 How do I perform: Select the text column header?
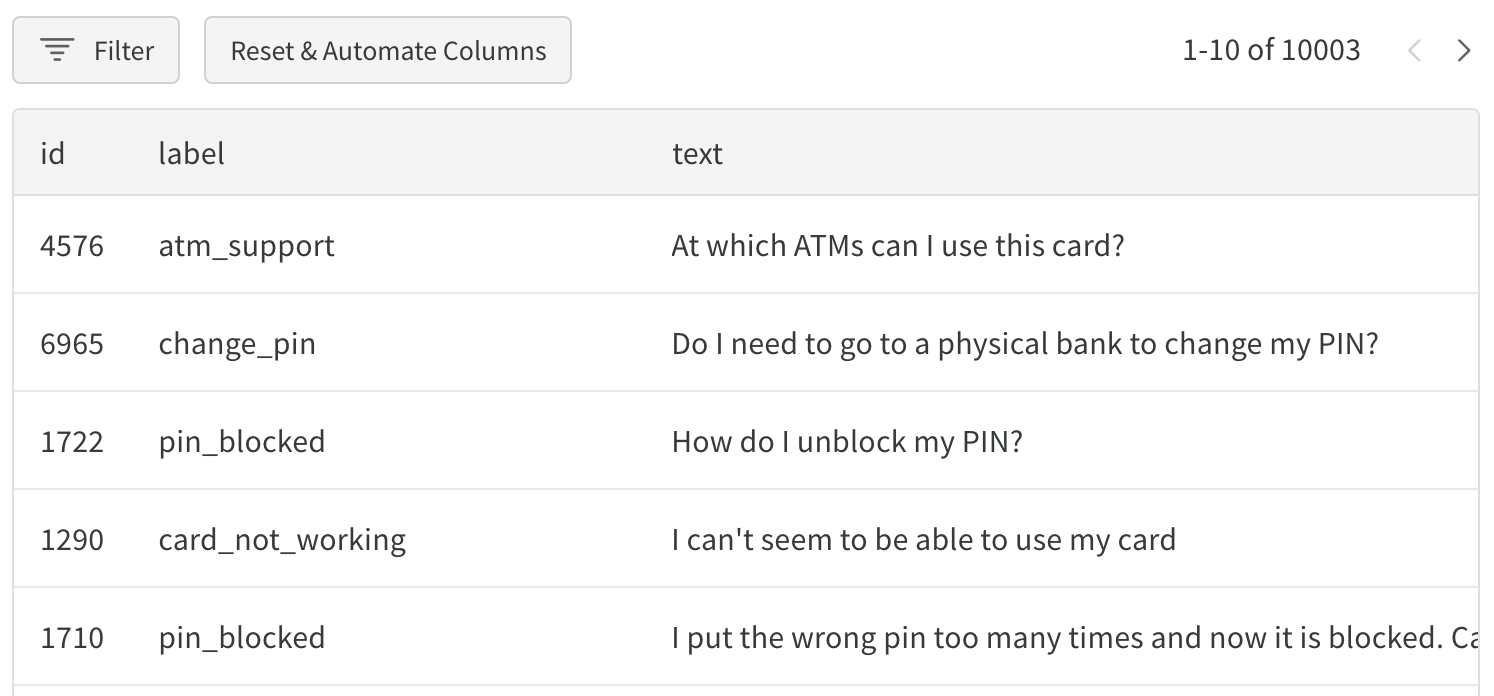697,154
